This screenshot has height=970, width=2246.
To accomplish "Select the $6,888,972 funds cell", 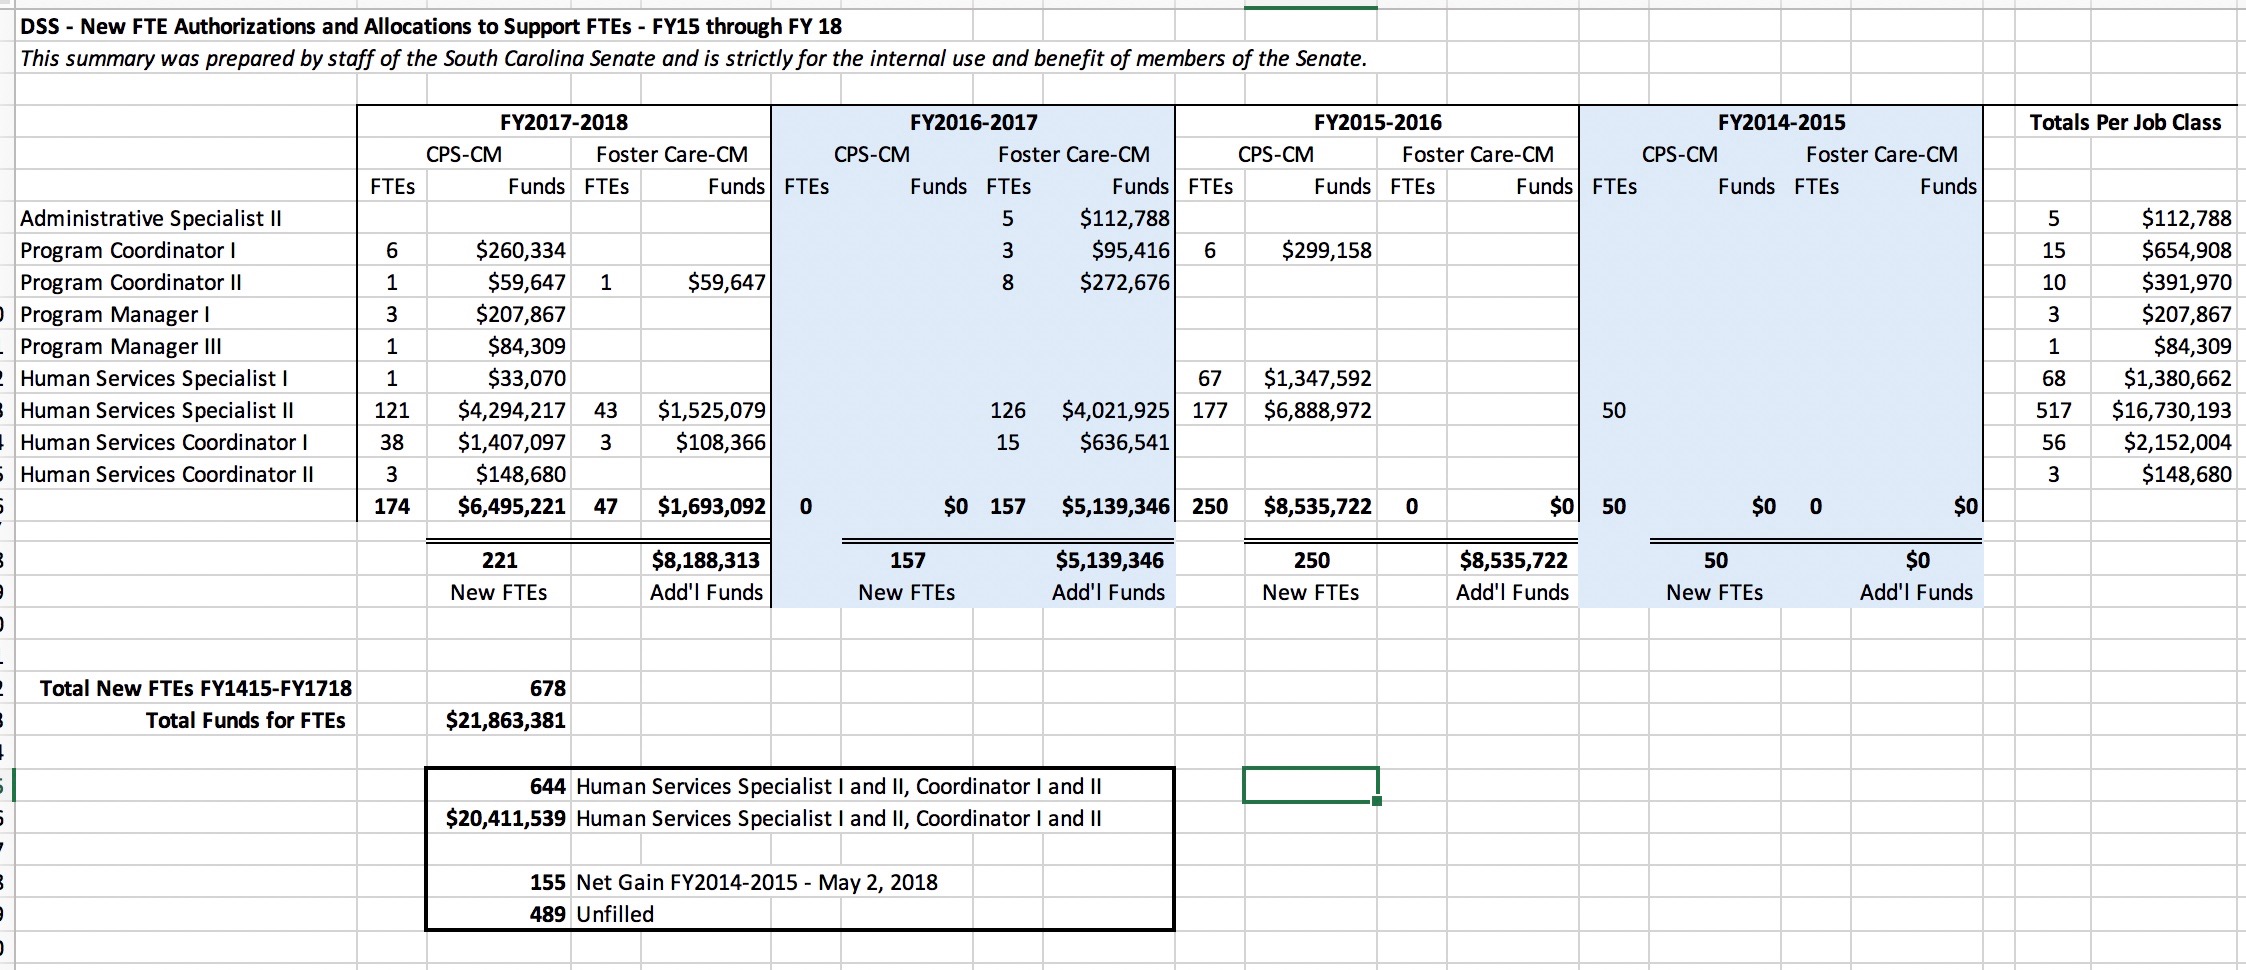I will [1317, 410].
